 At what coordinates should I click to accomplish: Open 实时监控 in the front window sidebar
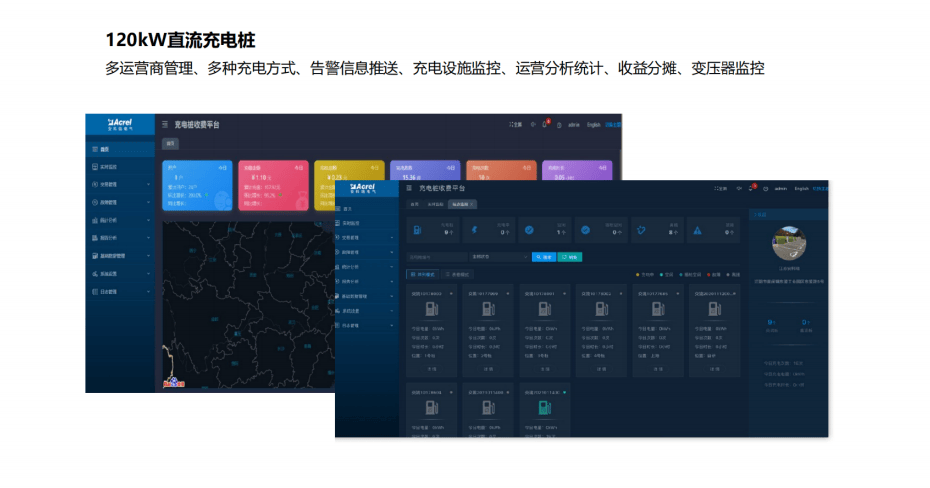367,224
